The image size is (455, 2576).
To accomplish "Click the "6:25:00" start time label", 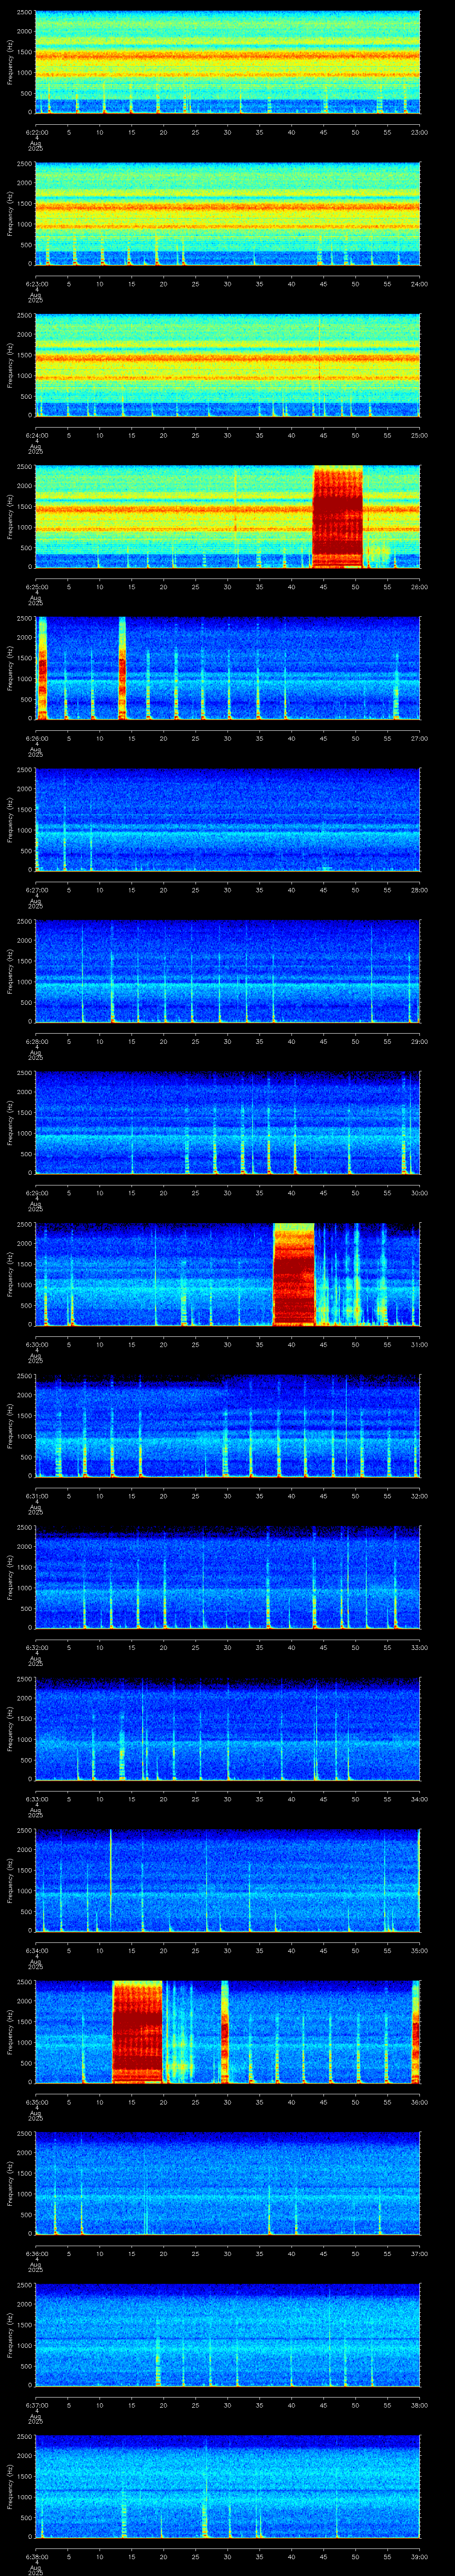I will [36, 586].
